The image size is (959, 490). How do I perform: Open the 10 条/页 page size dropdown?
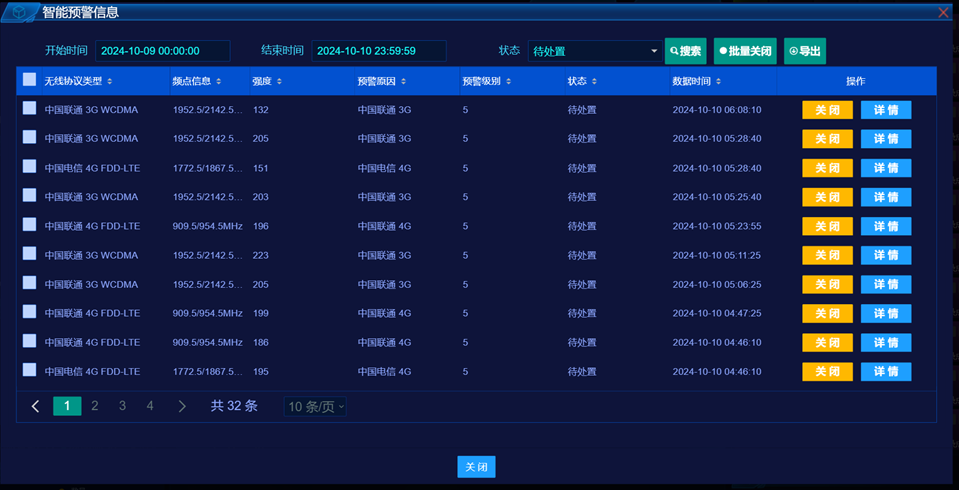(315, 407)
